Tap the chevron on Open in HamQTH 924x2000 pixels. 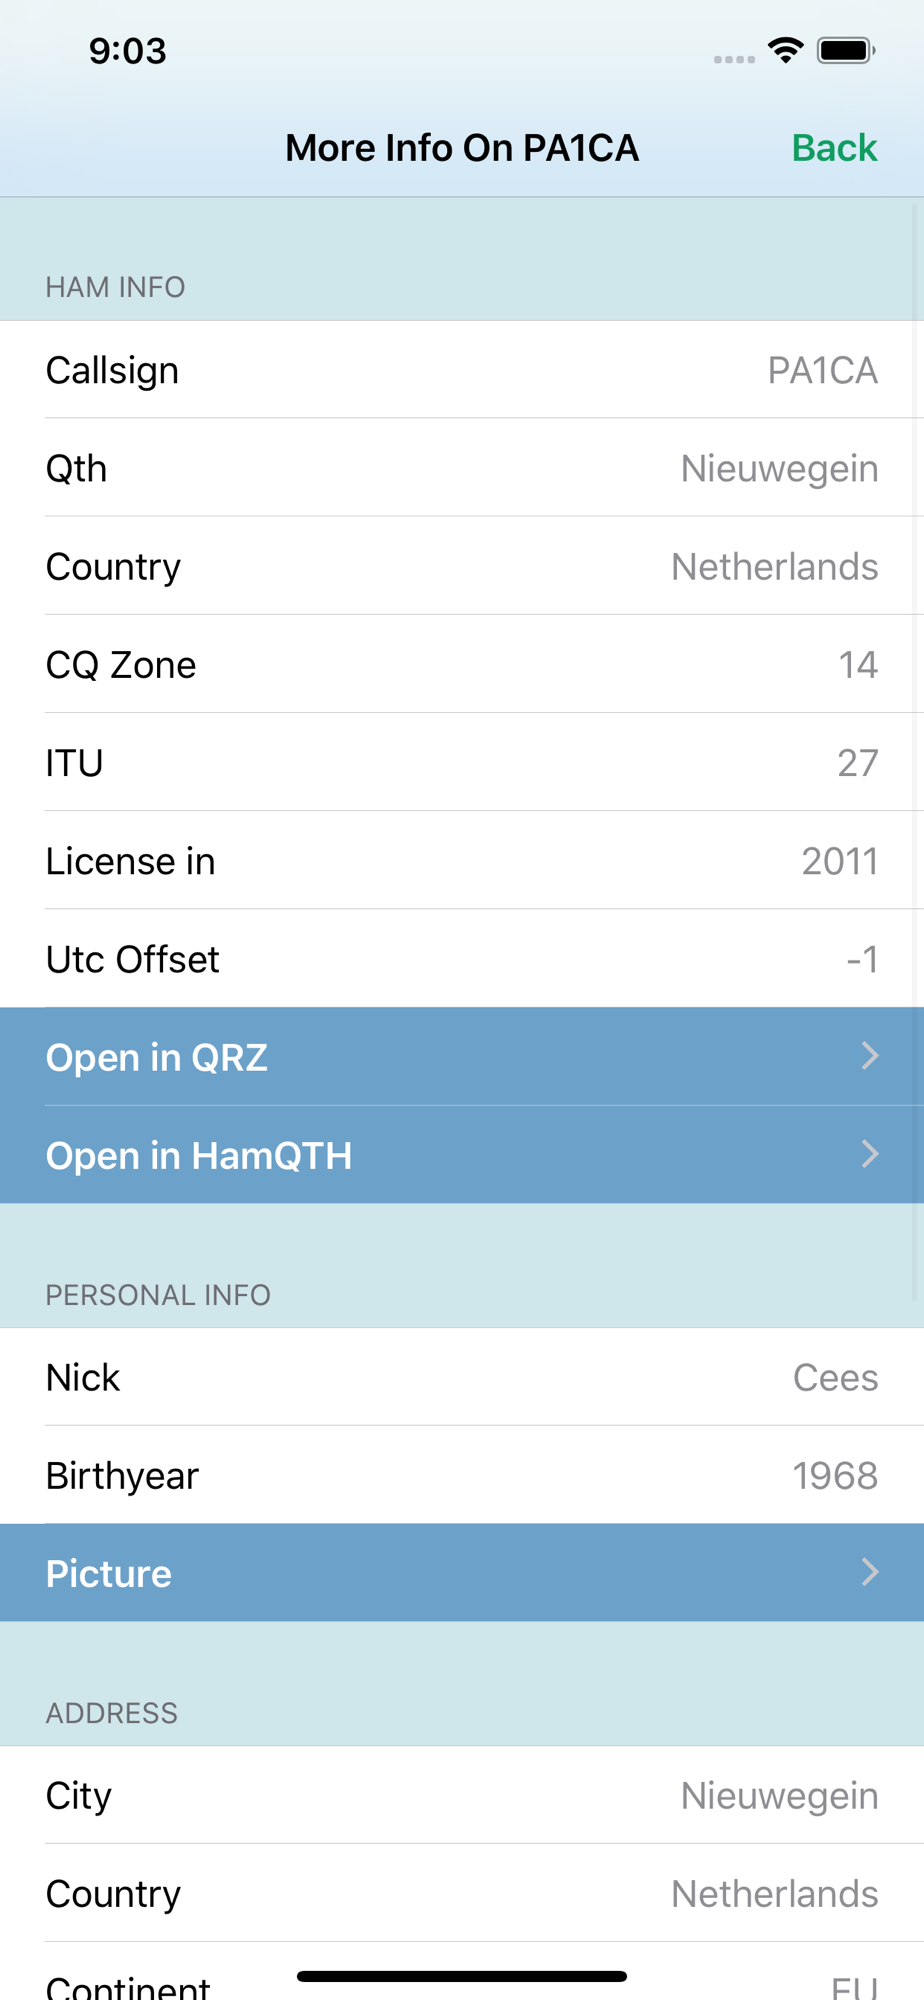[870, 1154]
